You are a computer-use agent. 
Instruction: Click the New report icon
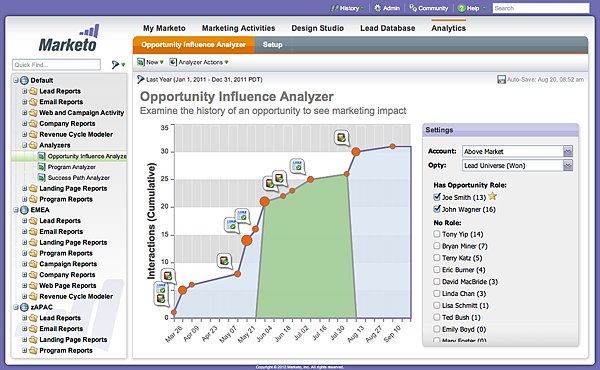pyautogui.click(x=141, y=62)
